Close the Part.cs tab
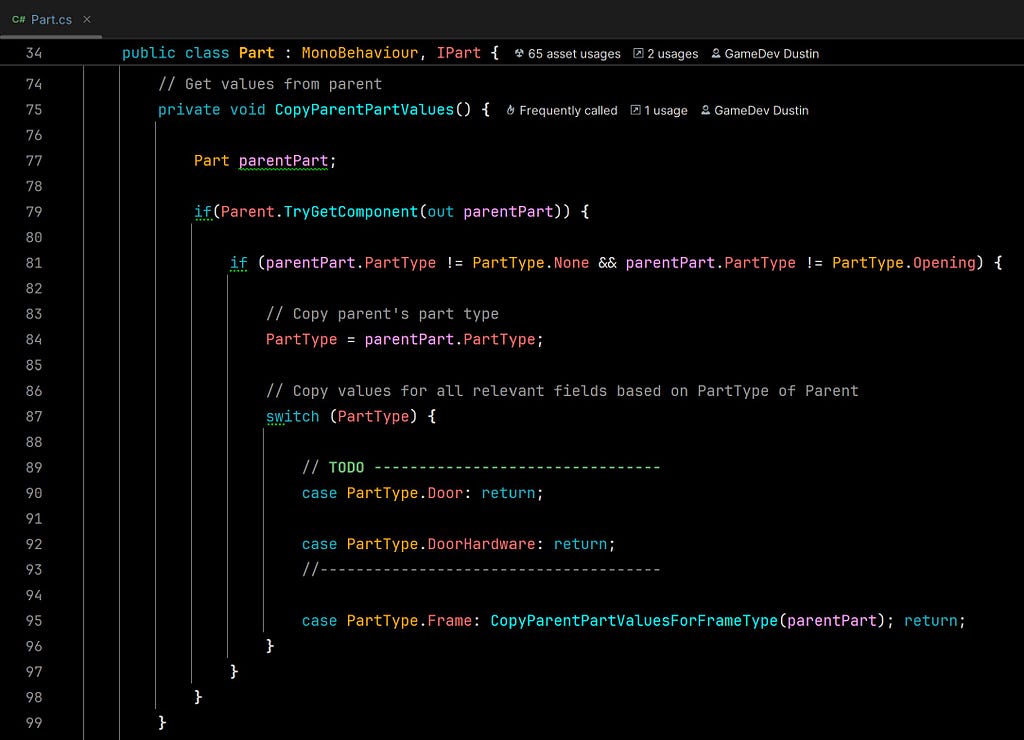The width and height of the screenshot is (1024, 740). 87,20
